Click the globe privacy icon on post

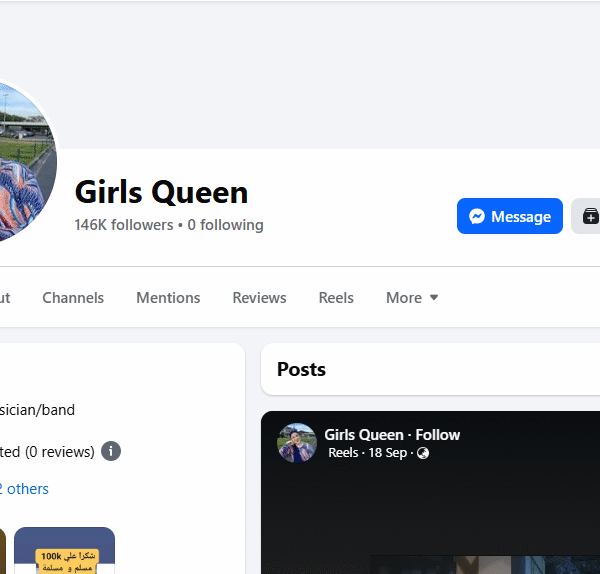[x=423, y=453]
